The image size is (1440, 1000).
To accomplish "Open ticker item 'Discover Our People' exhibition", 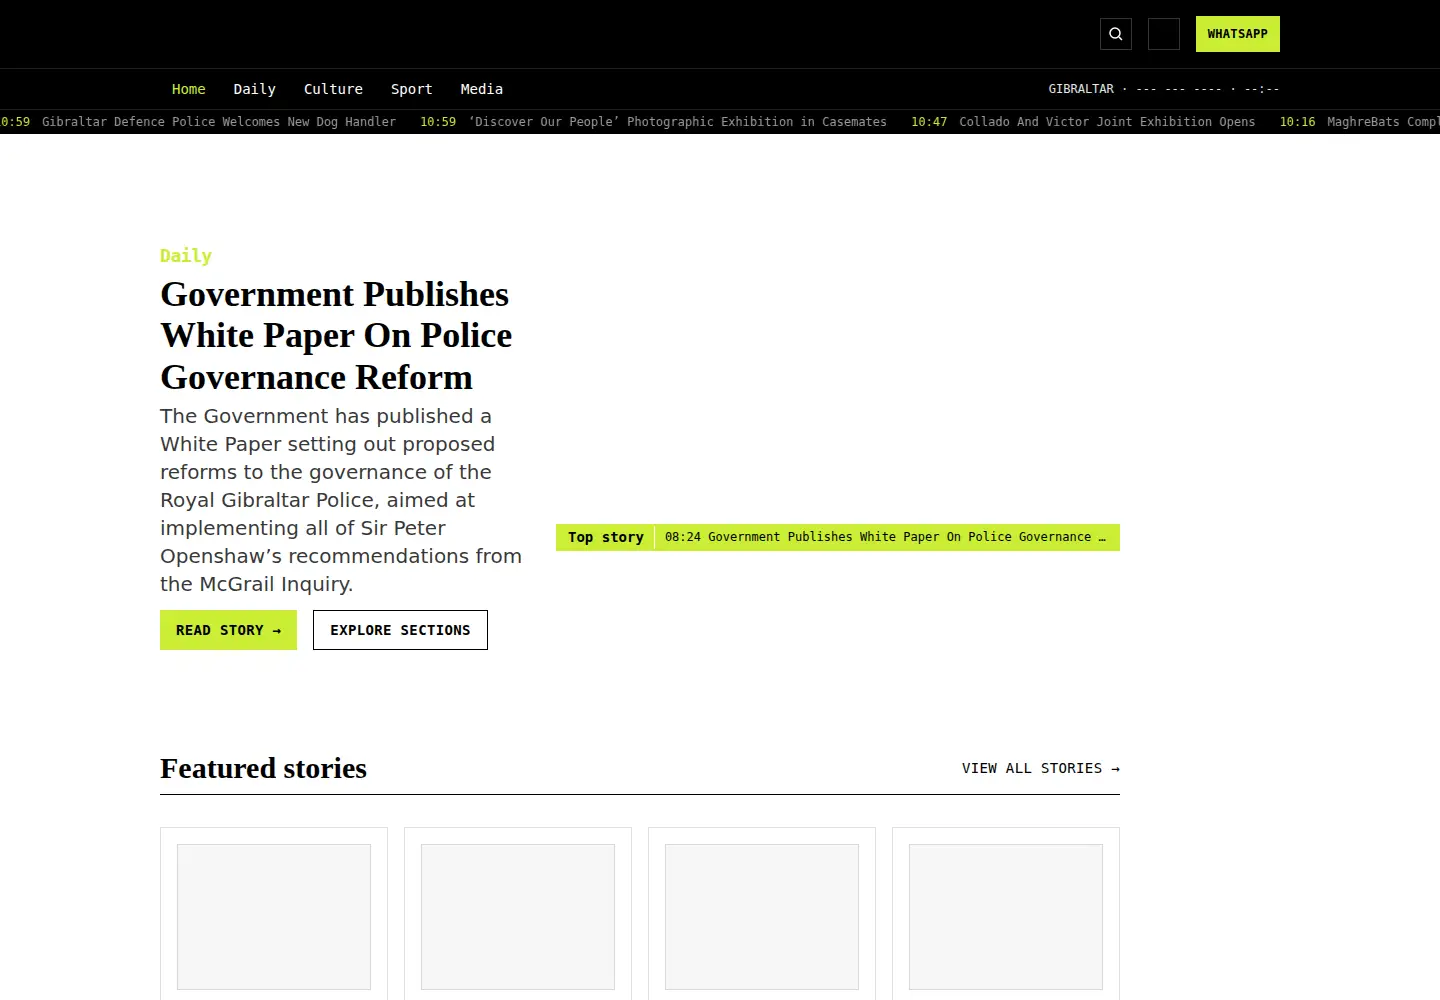I will click(653, 122).
